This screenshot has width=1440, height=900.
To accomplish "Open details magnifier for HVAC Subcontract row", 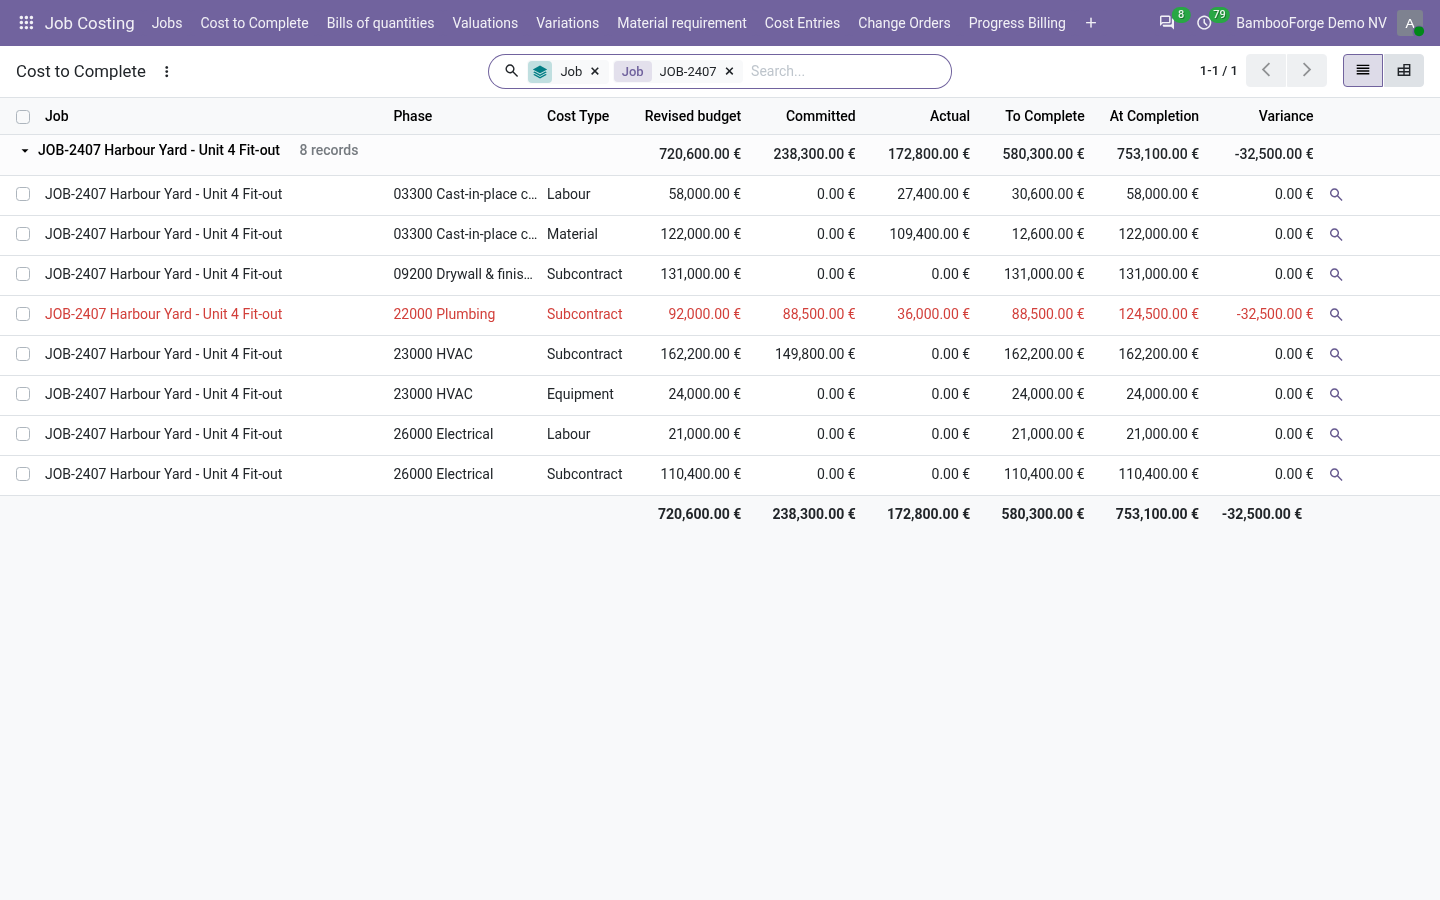I will (1336, 355).
